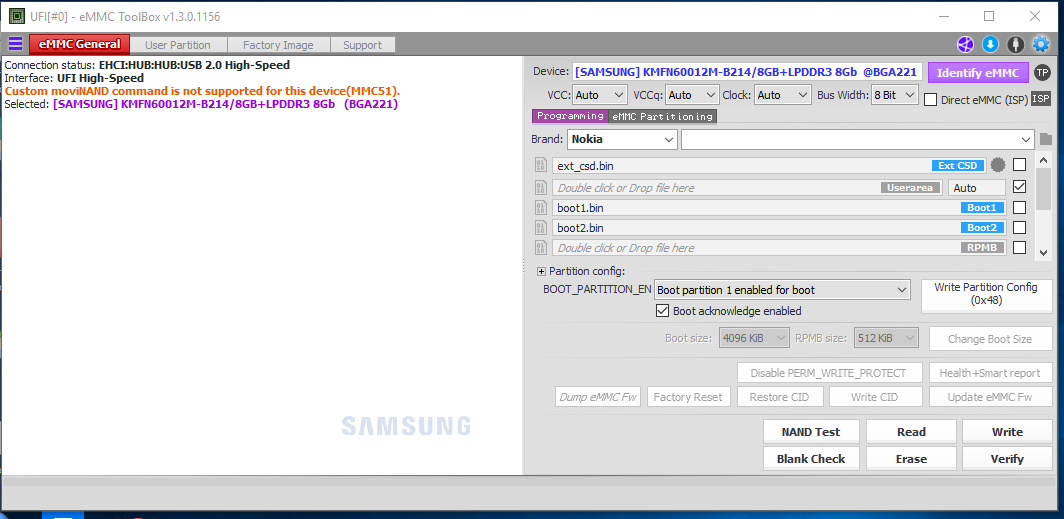
Task: Enable the Direct eMMC (ISP) checkbox
Action: (x=930, y=100)
